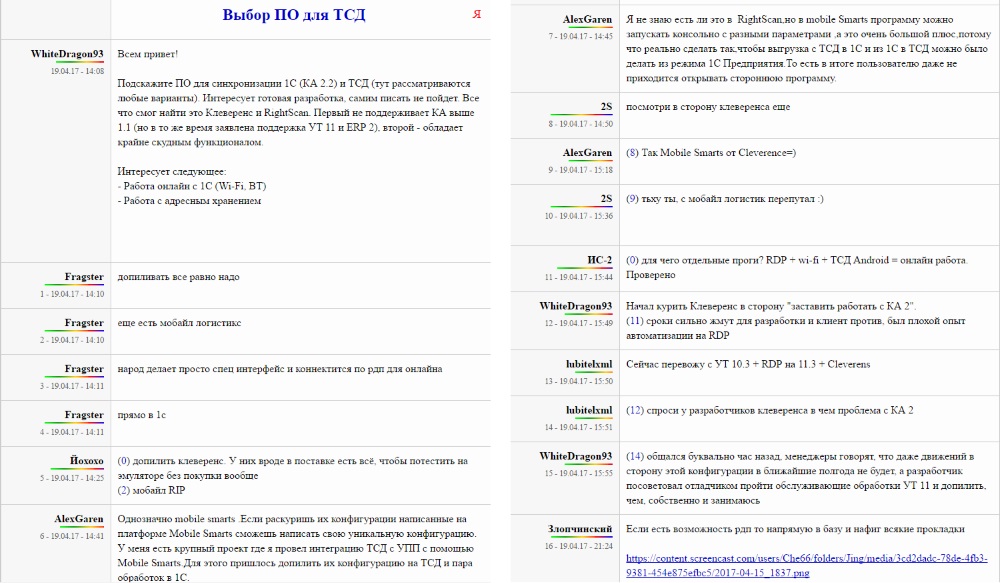The width and height of the screenshot is (1000, 583).
Task: Follow the (14) reference in WhiteDragon93's post 15
Action: click(x=635, y=457)
